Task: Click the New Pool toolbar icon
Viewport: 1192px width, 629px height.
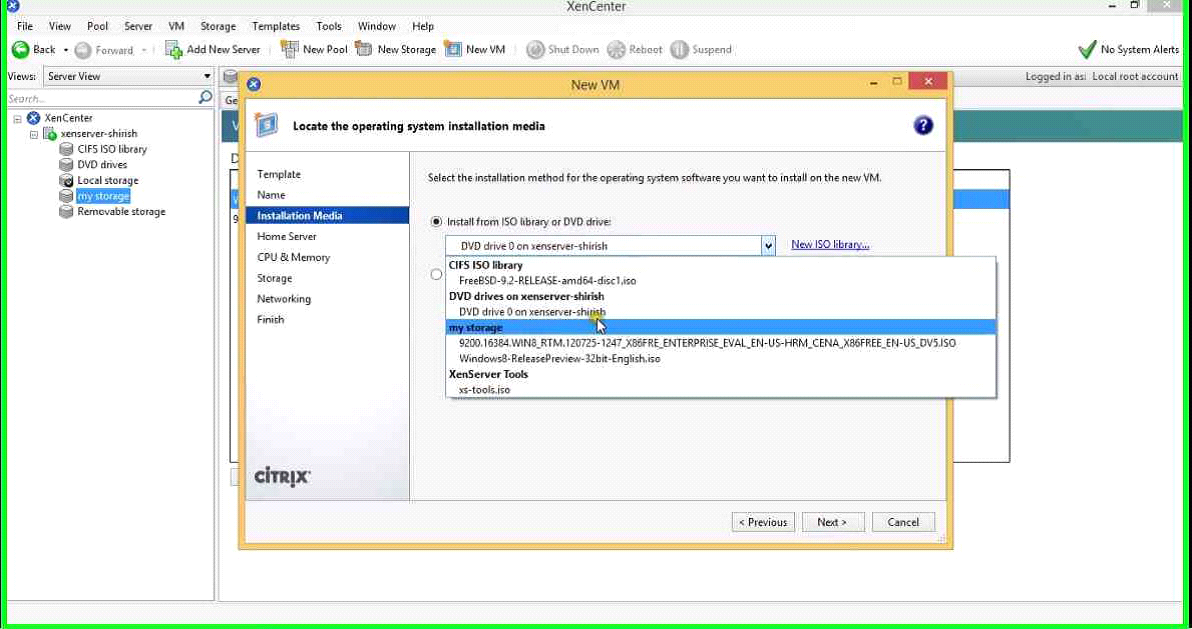Action: (x=290, y=49)
